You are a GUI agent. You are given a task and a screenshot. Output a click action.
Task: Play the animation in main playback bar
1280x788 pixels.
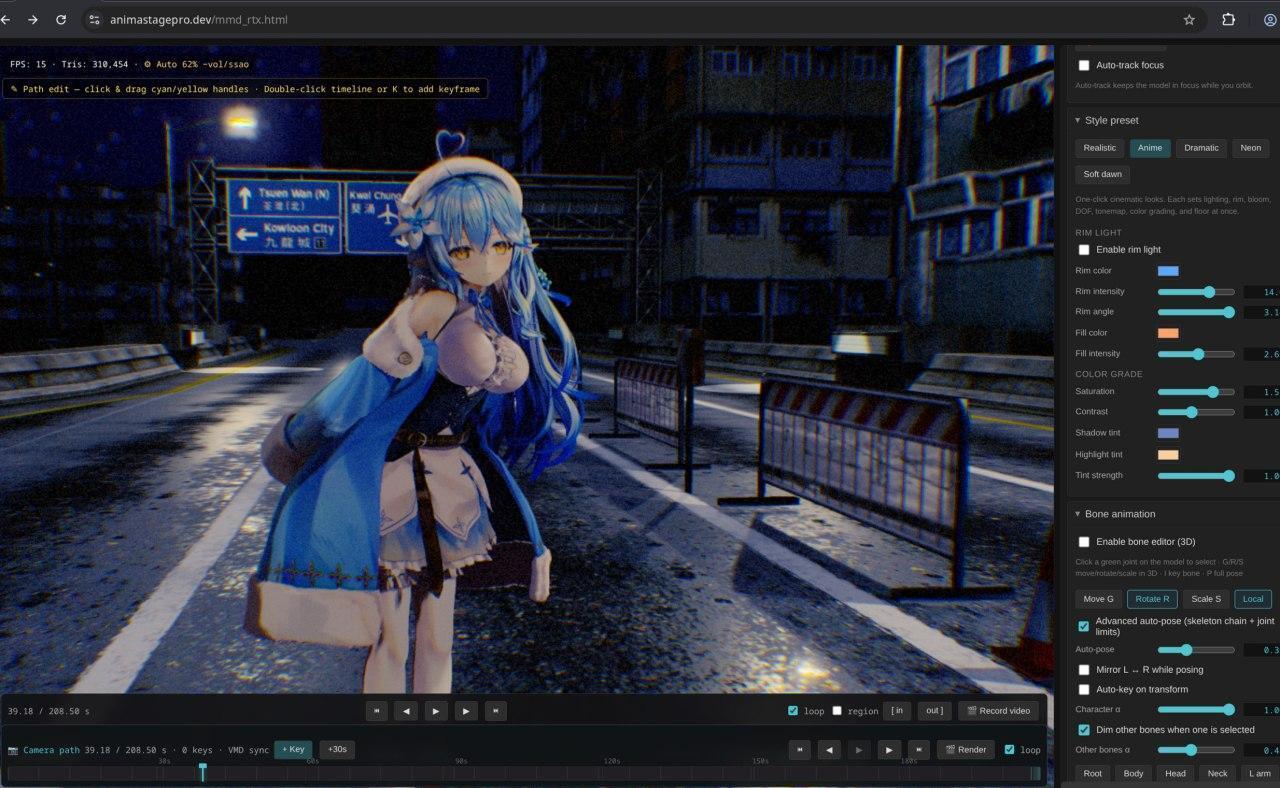click(x=436, y=711)
